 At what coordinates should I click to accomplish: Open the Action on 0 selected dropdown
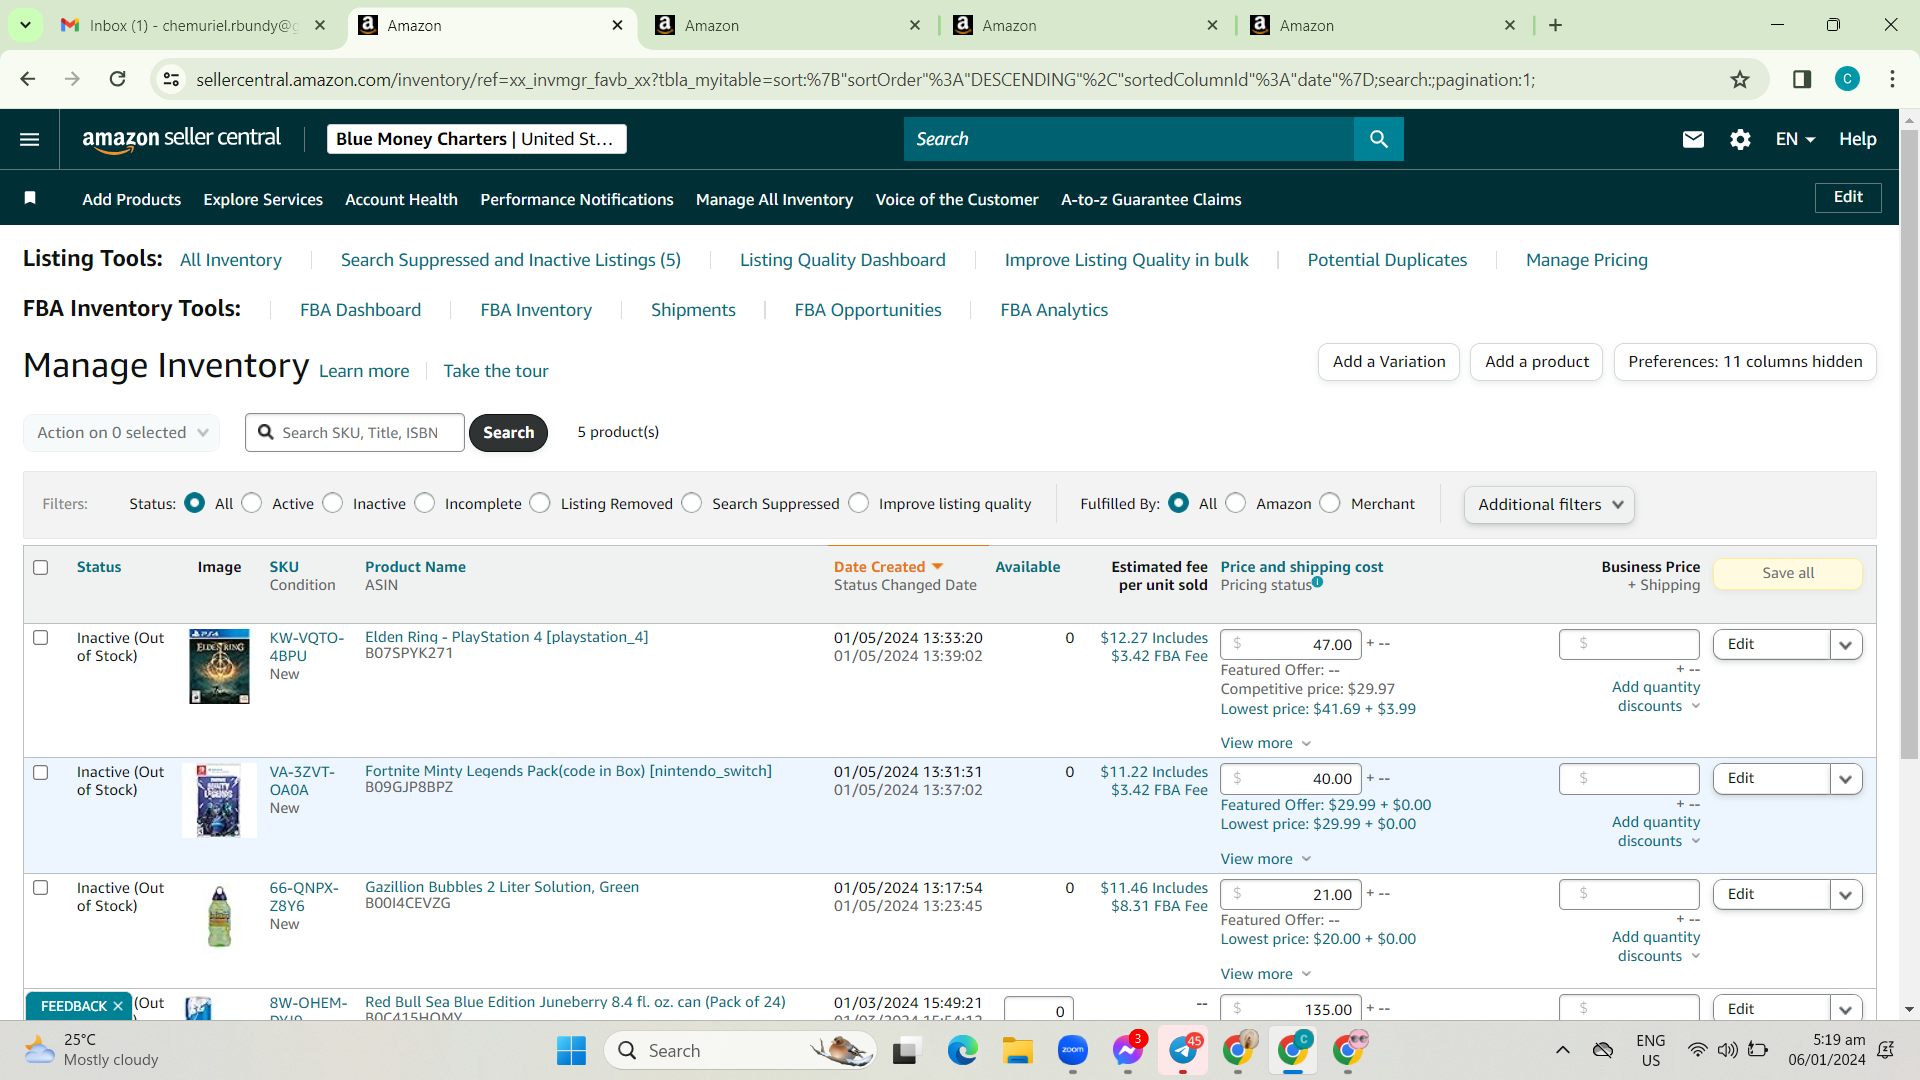(122, 432)
